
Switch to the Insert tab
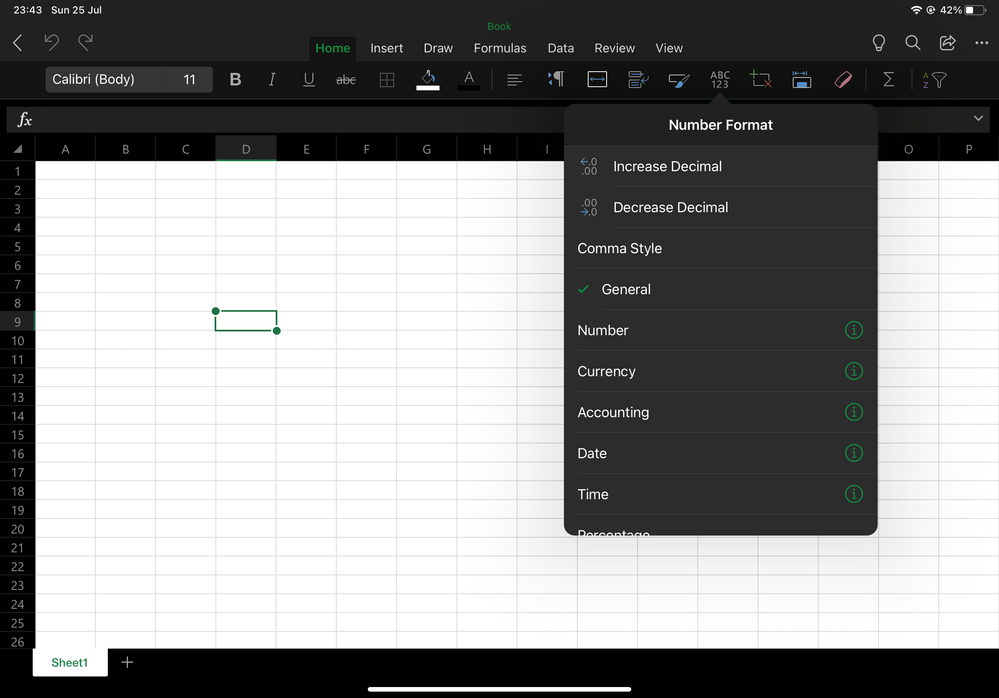coord(387,48)
